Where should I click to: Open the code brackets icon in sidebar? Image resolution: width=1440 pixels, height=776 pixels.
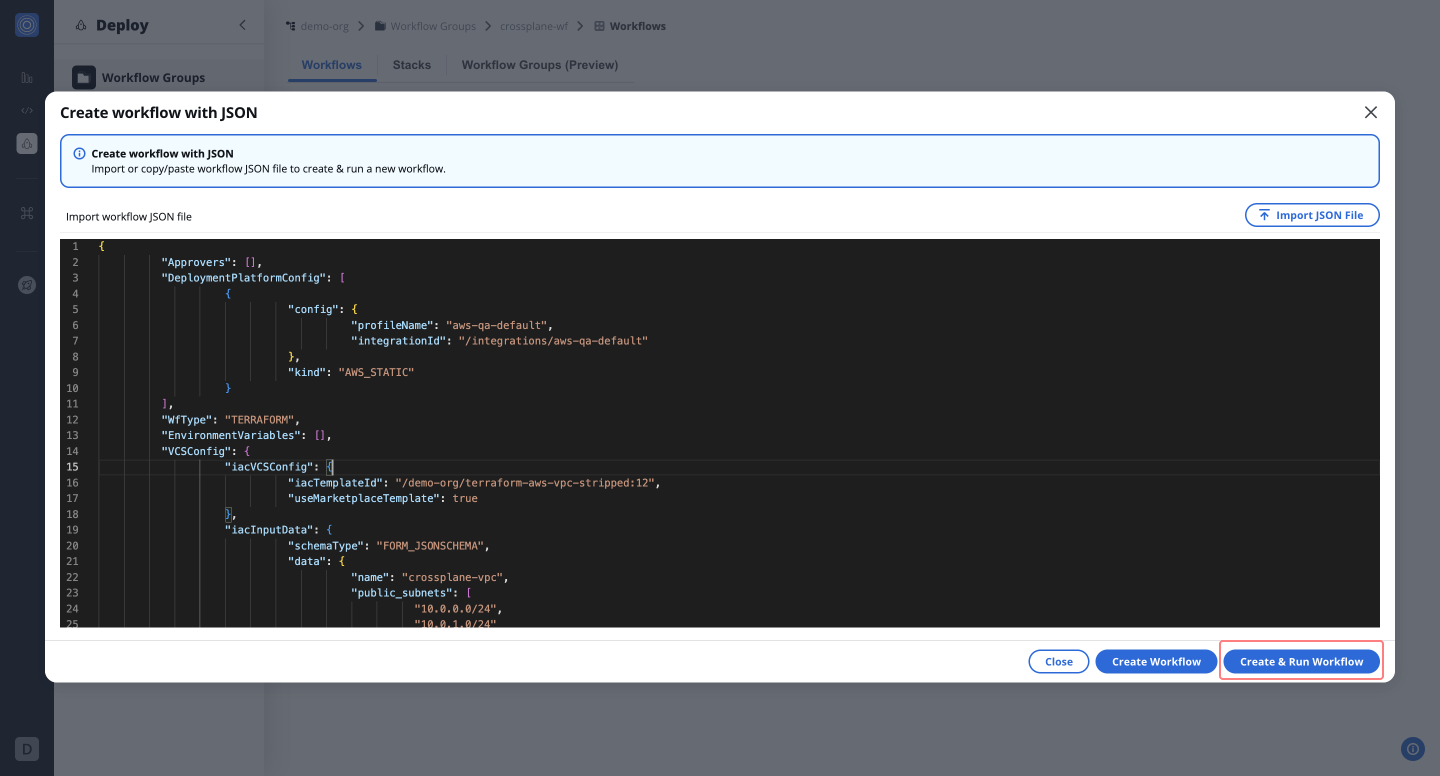pyautogui.click(x=27, y=110)
